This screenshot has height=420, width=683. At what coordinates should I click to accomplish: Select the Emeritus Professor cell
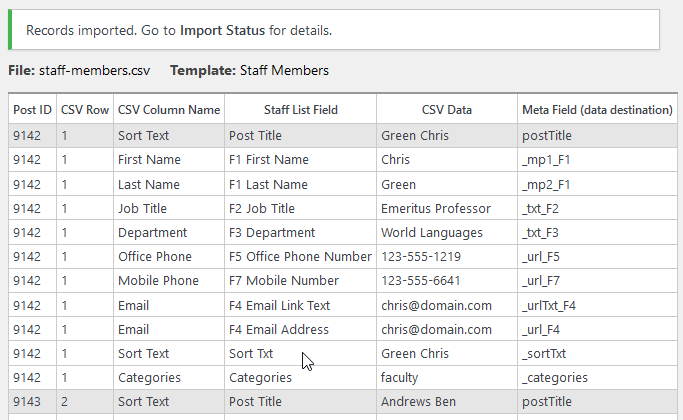tap(436, 208)
